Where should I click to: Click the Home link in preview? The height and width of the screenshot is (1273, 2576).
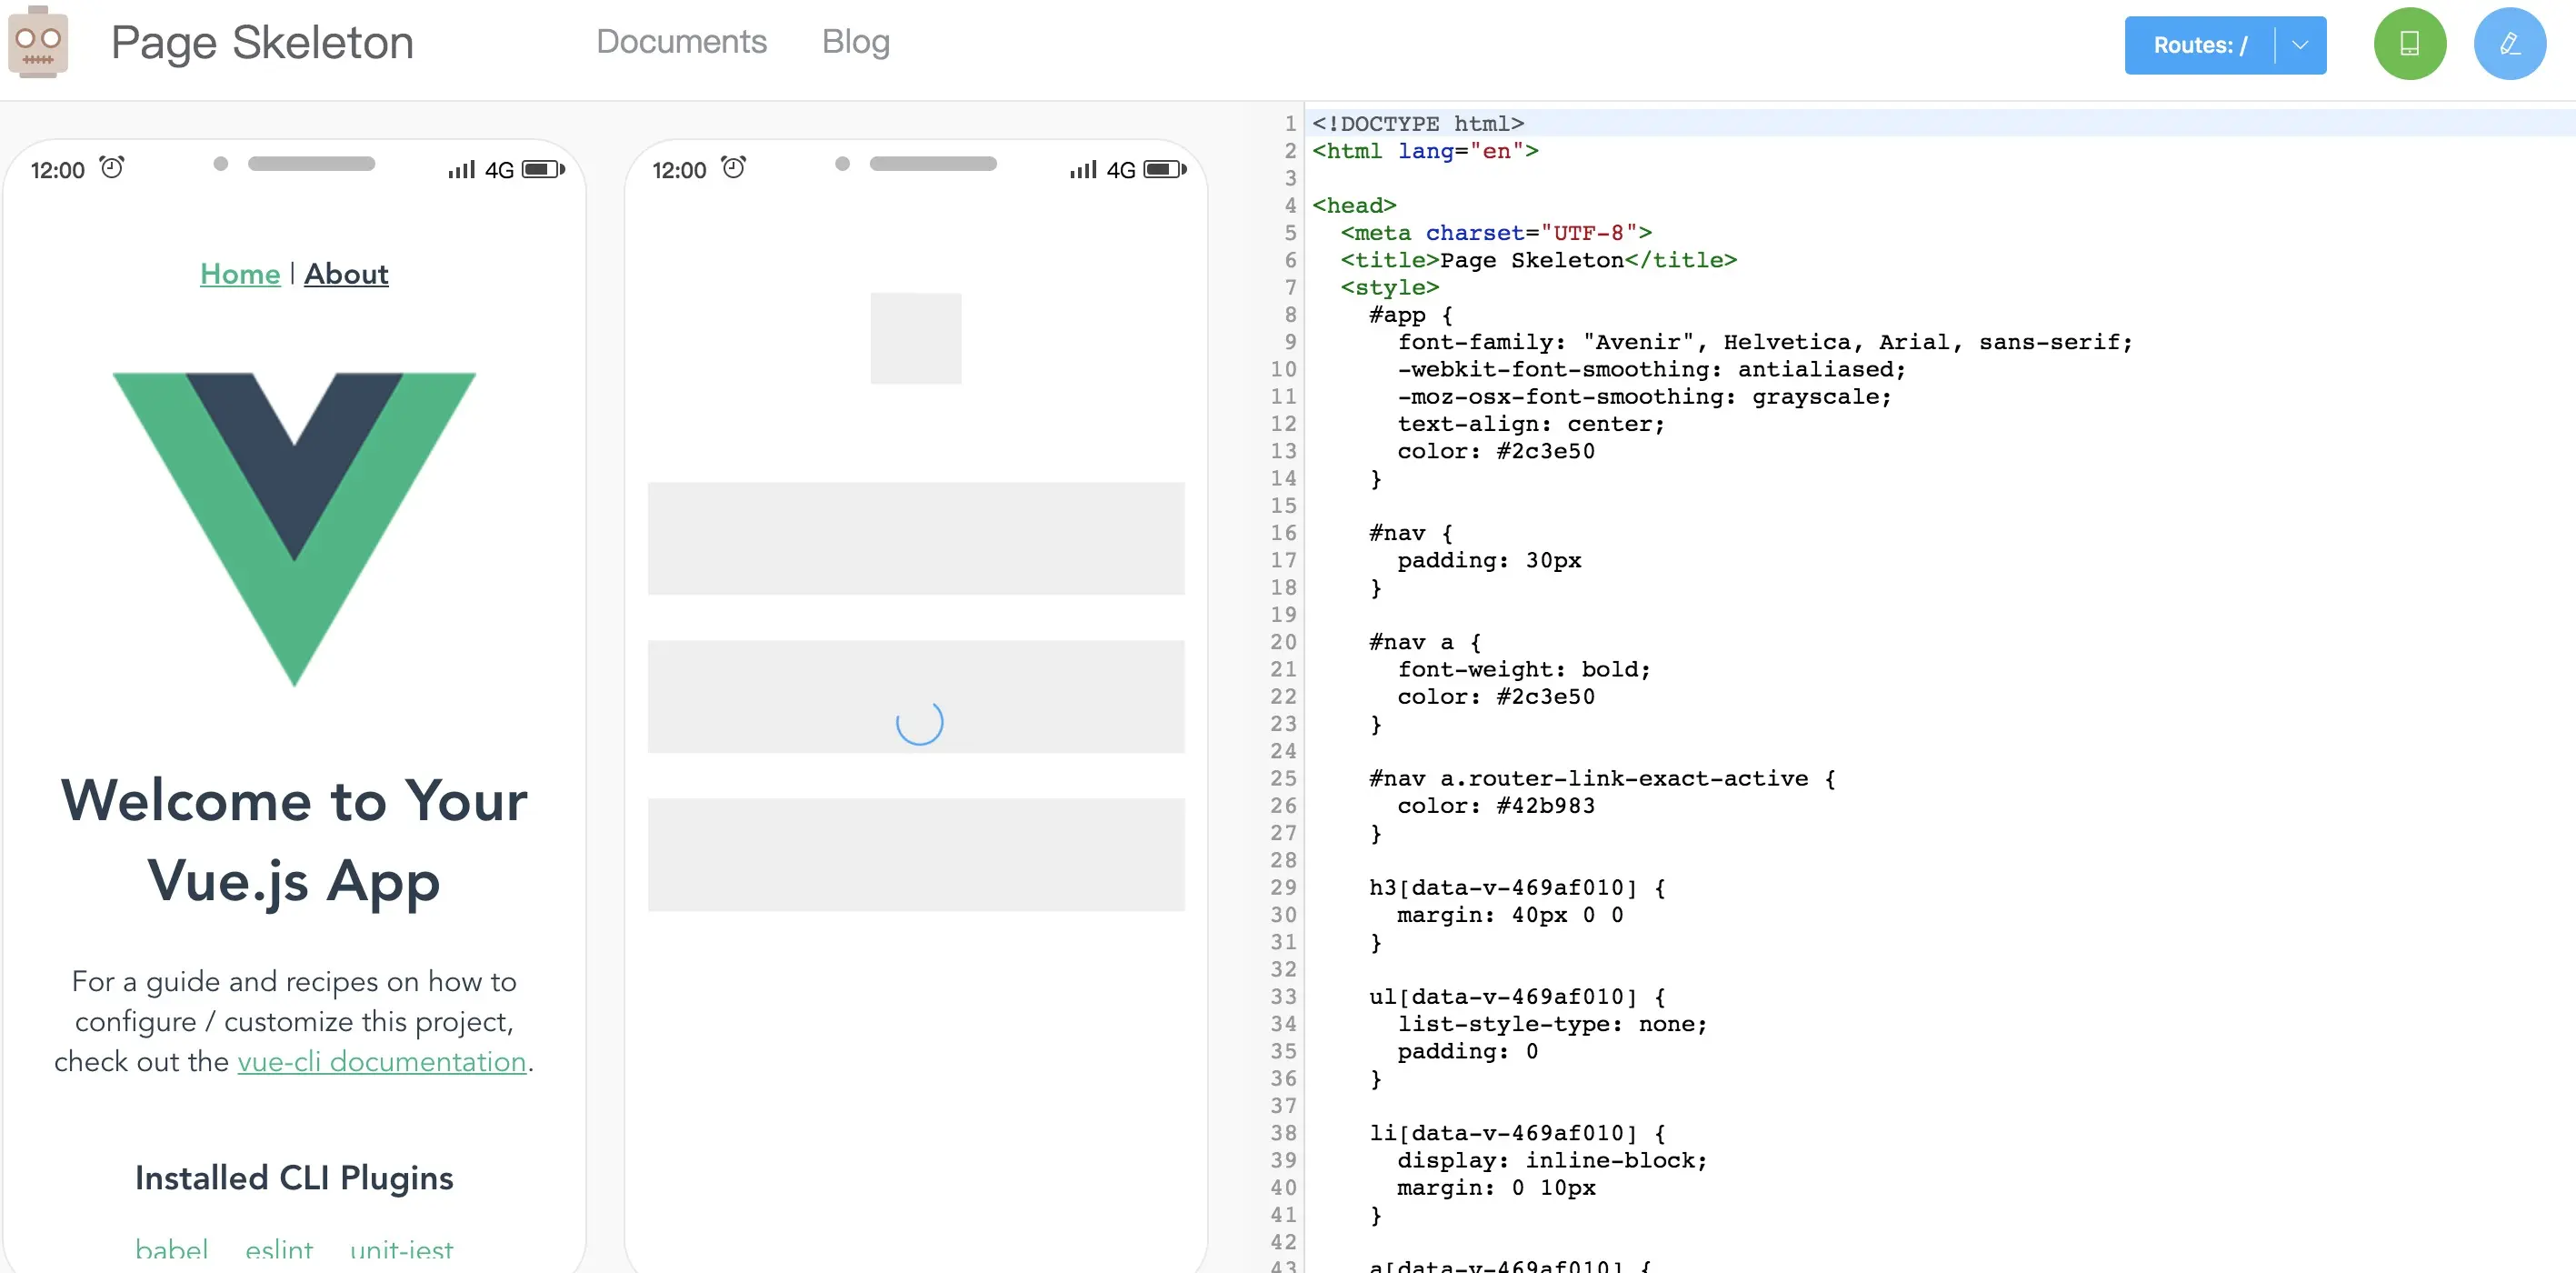click(x=240, y=274)
